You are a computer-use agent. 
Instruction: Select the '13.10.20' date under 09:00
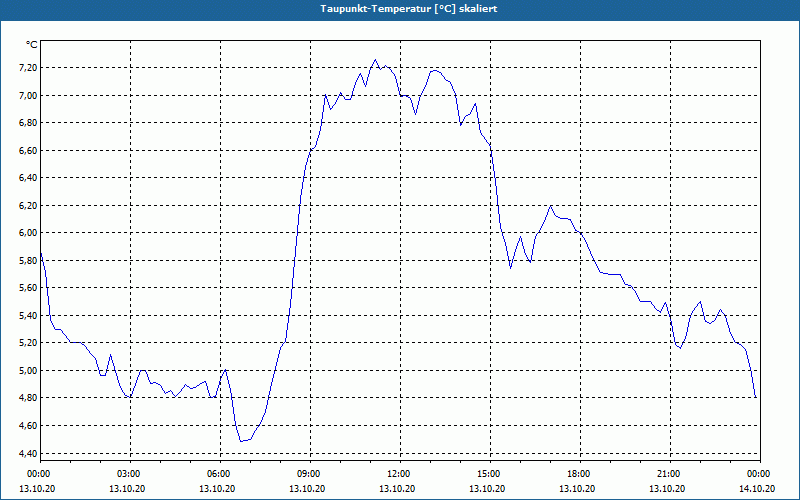(x=307, y=488)
